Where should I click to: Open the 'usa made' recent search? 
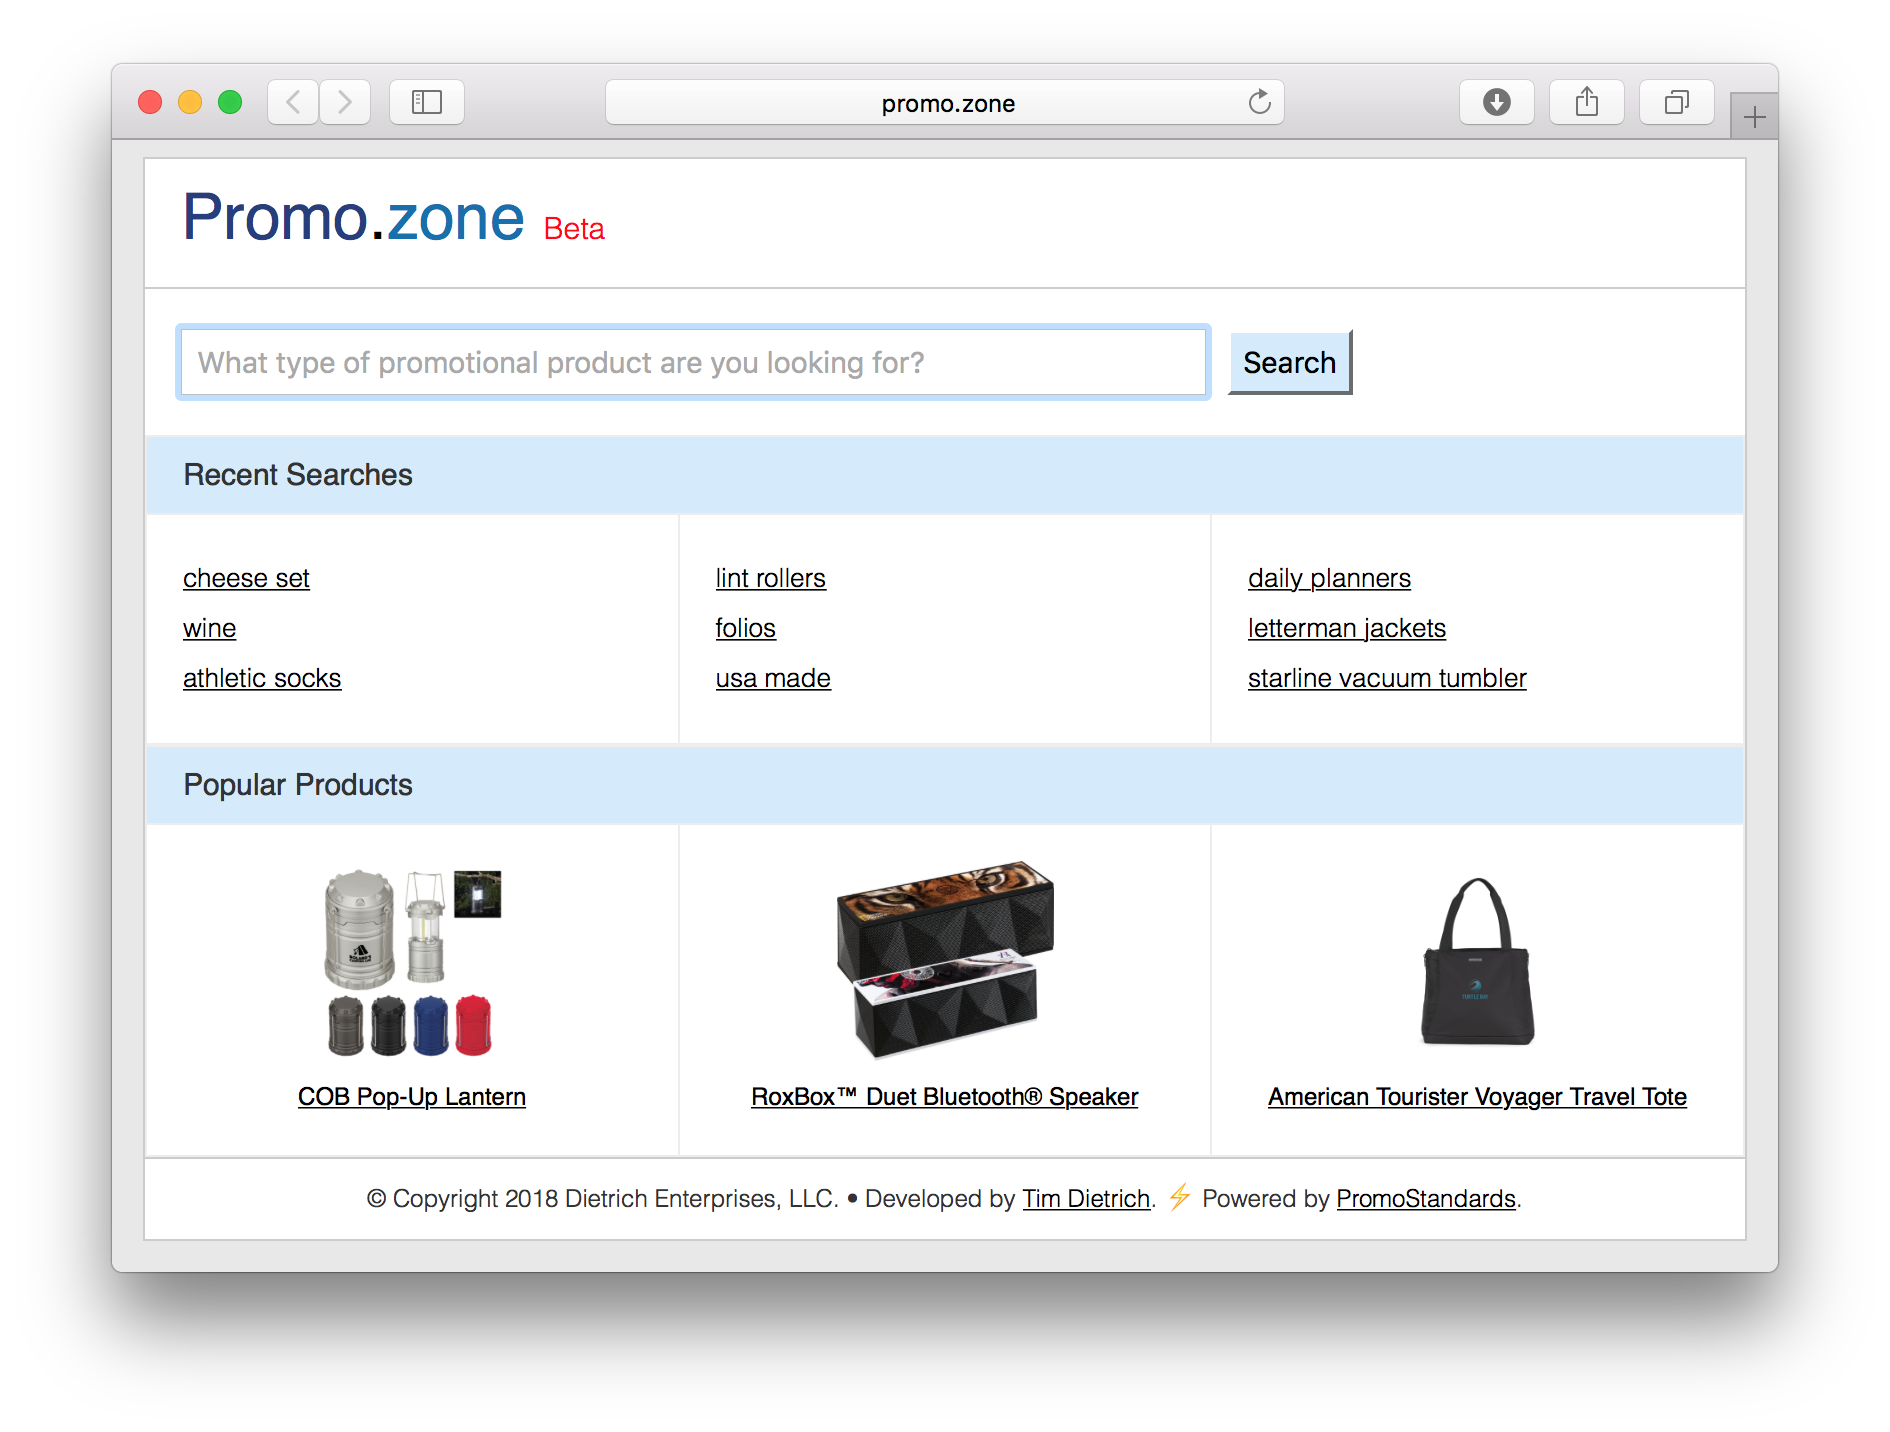[x=773, y=678]
